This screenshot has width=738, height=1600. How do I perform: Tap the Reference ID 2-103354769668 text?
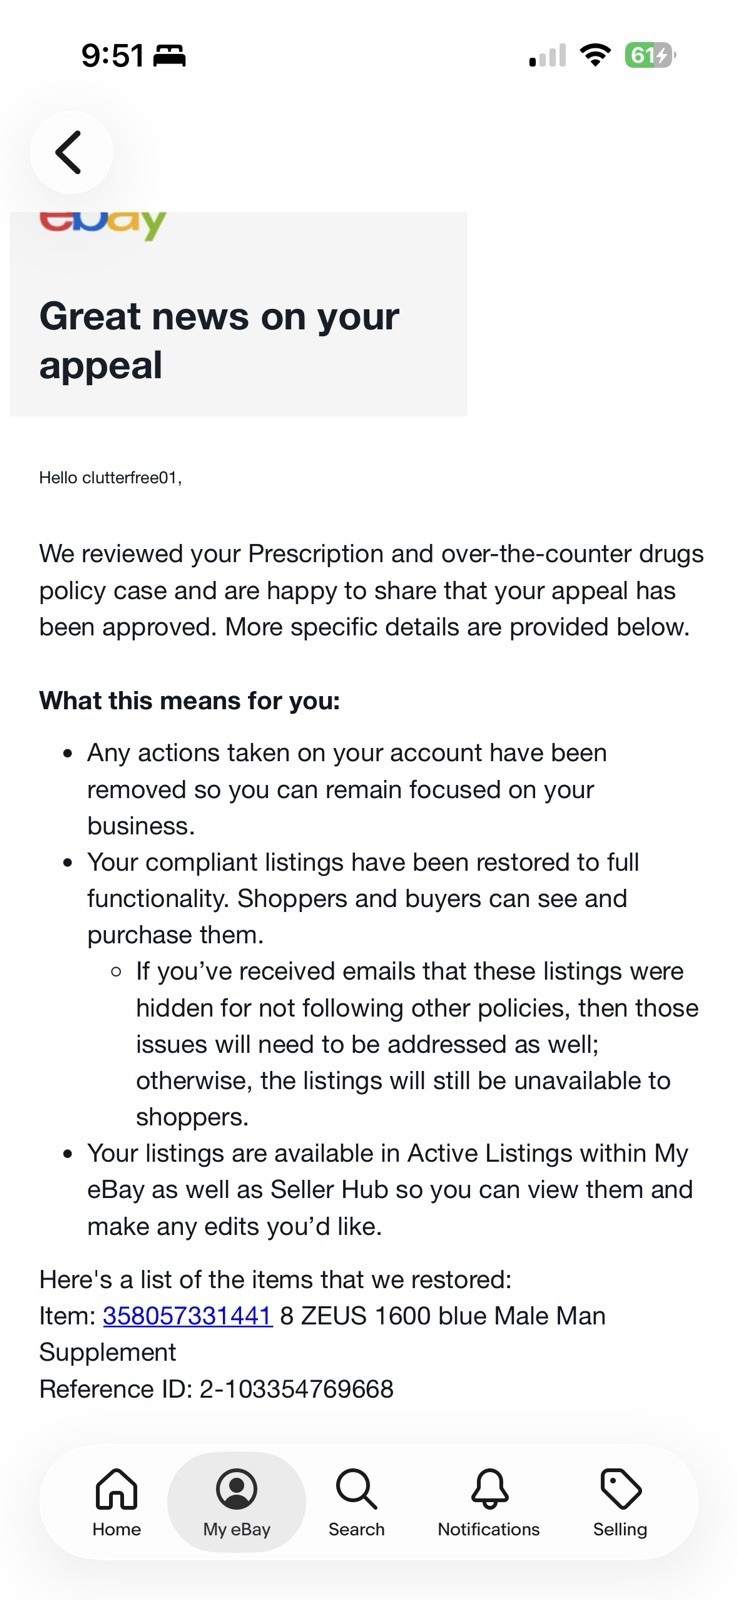(x=216, y=1388)
